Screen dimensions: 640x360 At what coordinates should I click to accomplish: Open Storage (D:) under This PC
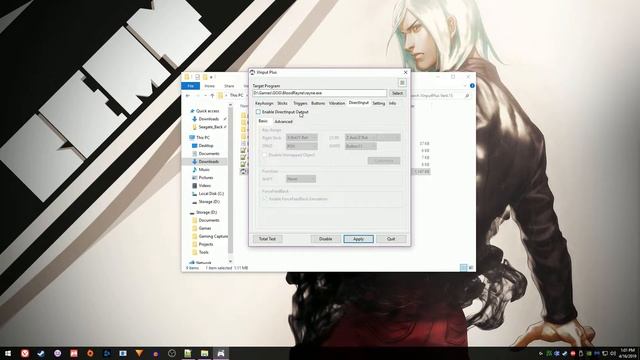coord(209,202)
